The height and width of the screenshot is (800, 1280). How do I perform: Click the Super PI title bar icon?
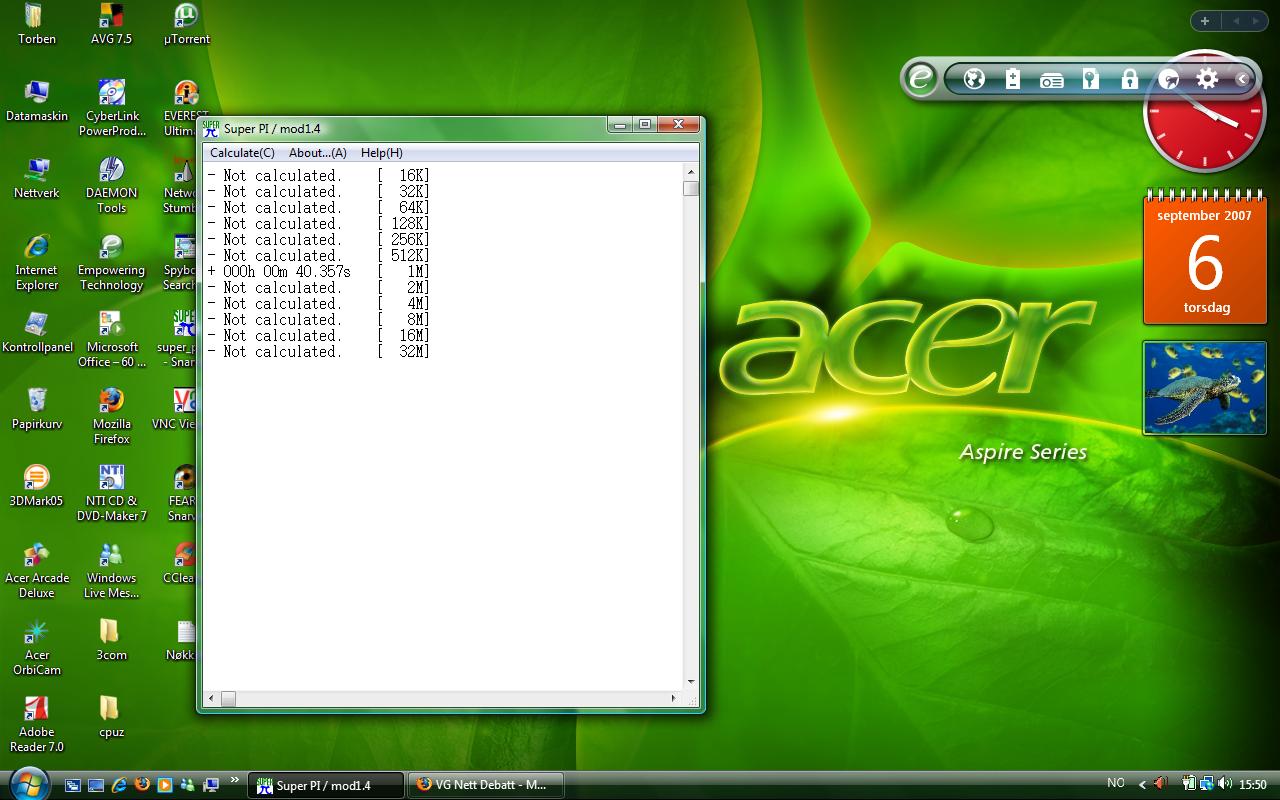[x=211, y=128]
